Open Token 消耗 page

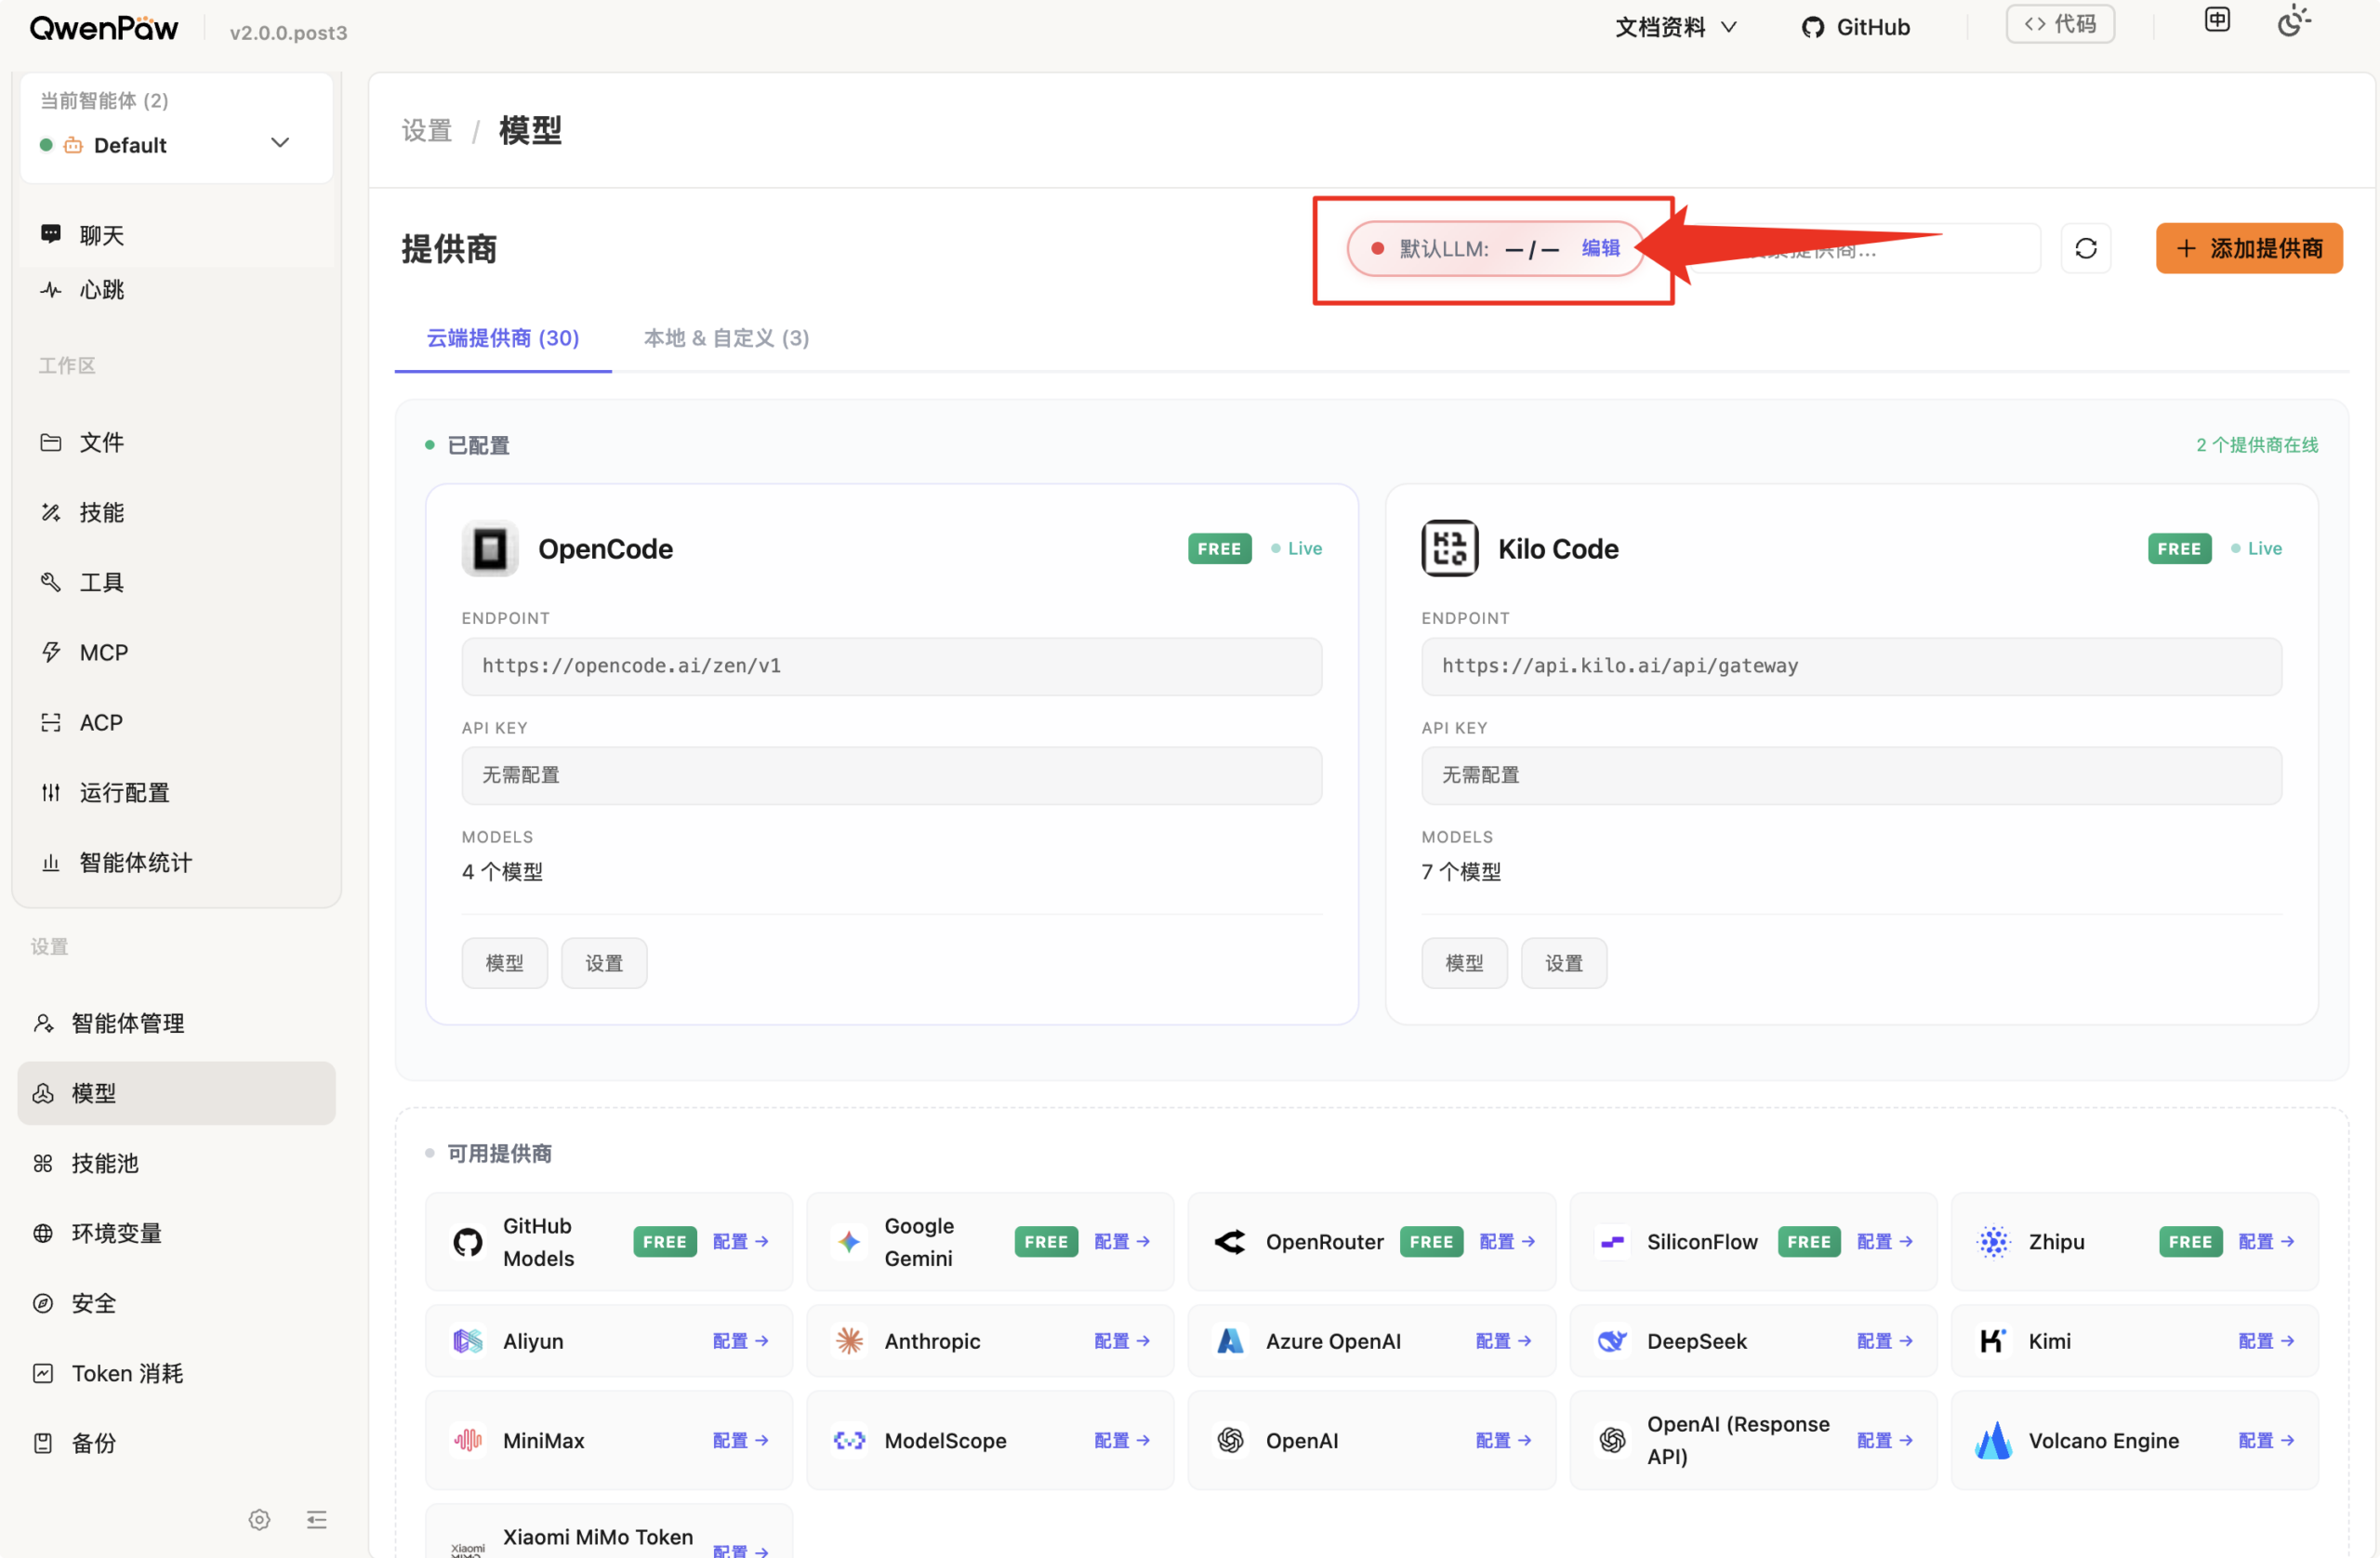[176, 1373]
